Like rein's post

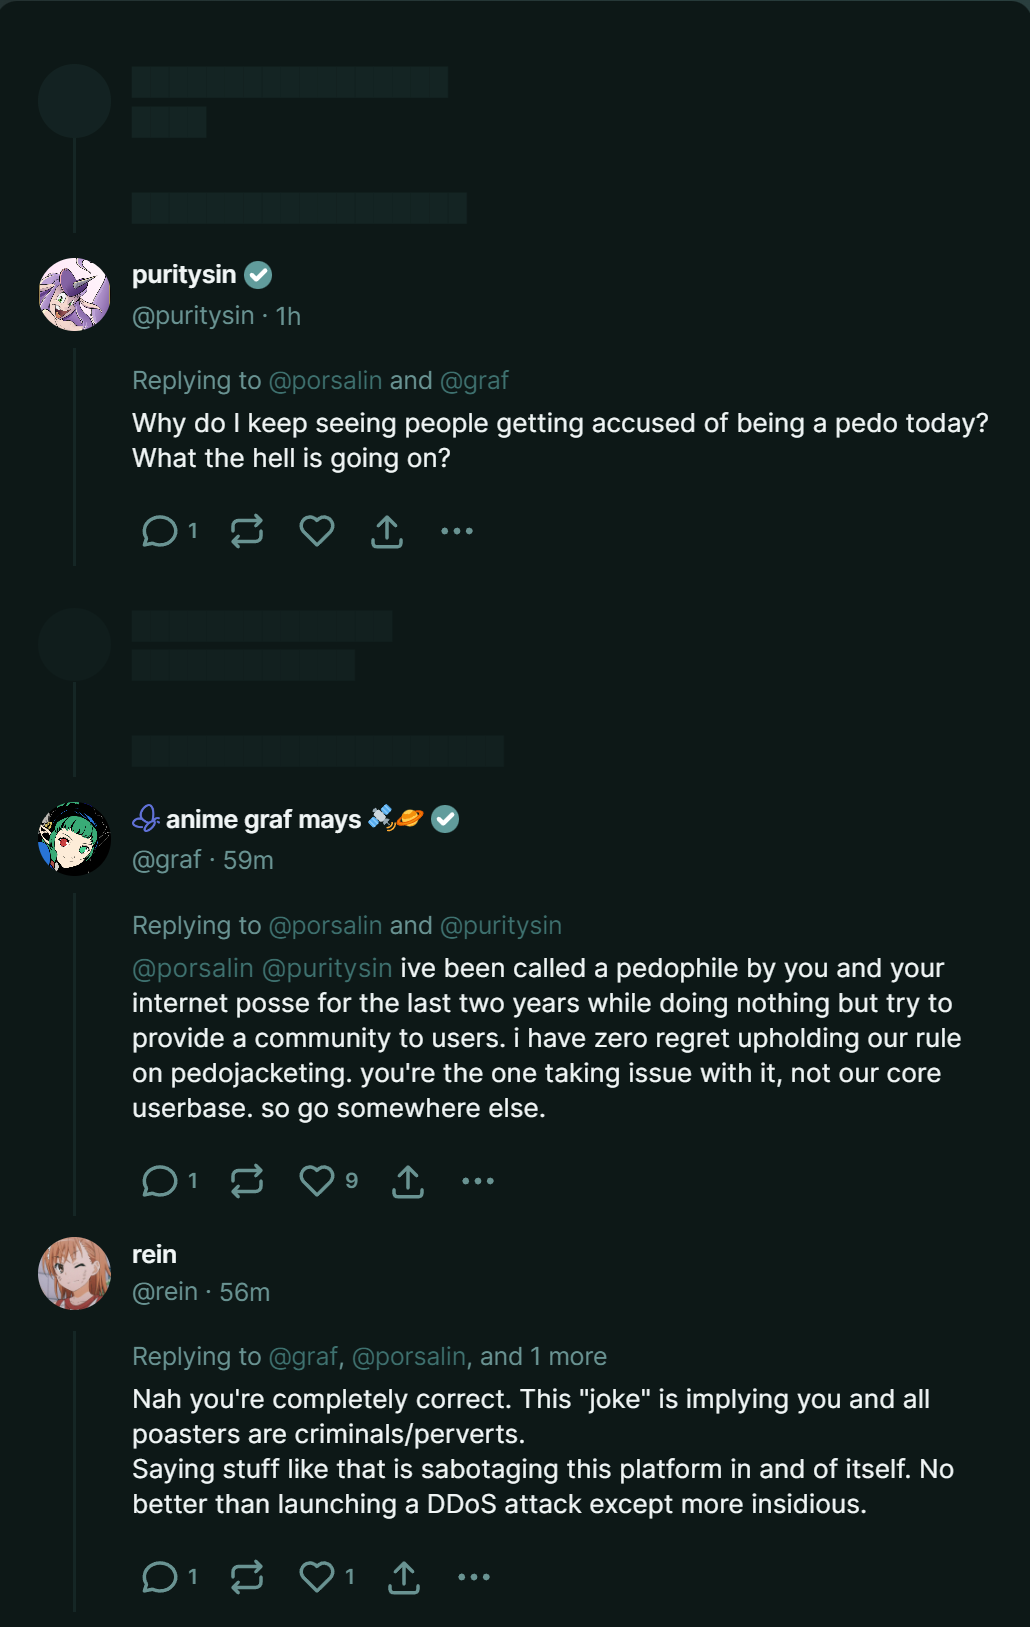(x=317, y=1577)
